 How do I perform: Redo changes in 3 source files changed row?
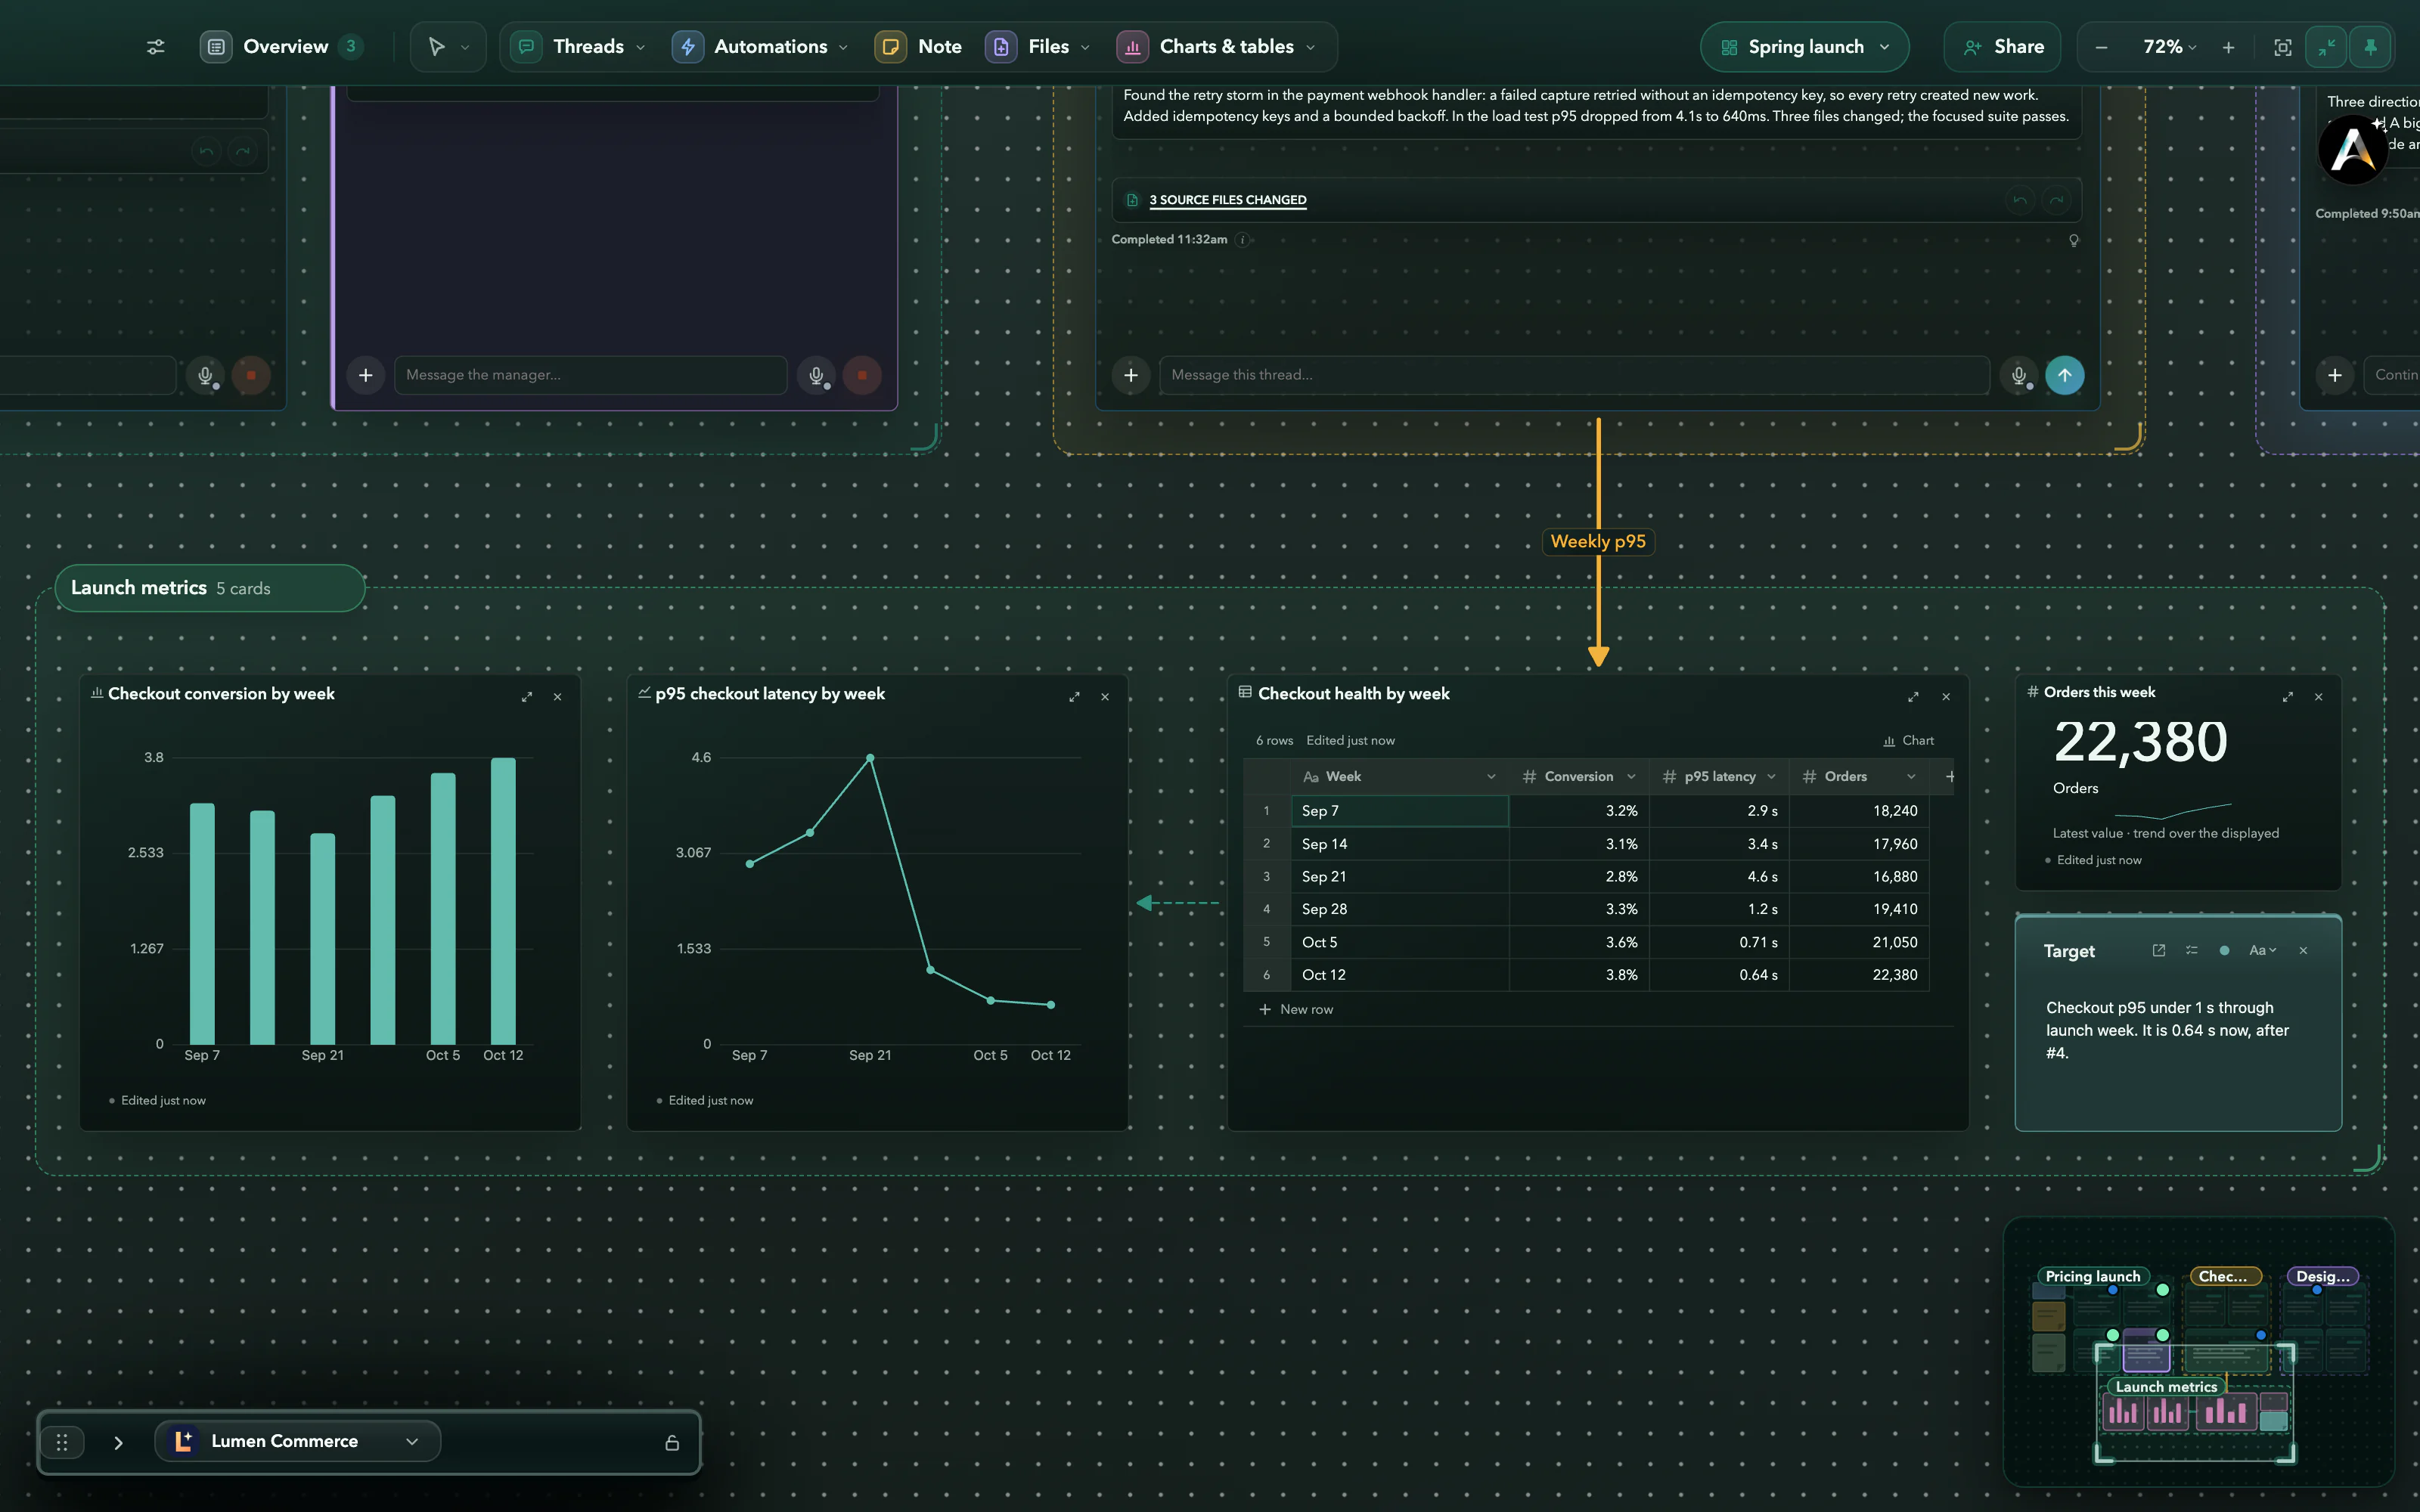pyautogui.click(x=2056, y=200)
